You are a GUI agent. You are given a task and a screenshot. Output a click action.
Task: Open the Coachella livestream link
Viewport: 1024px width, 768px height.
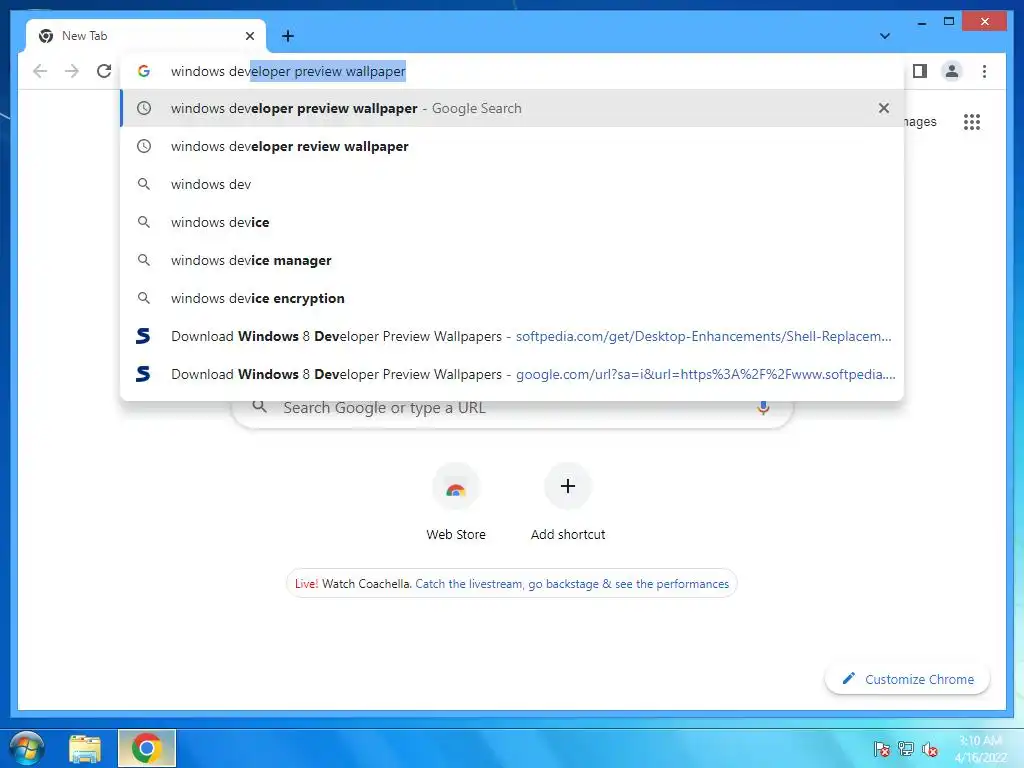coord(571,584)
